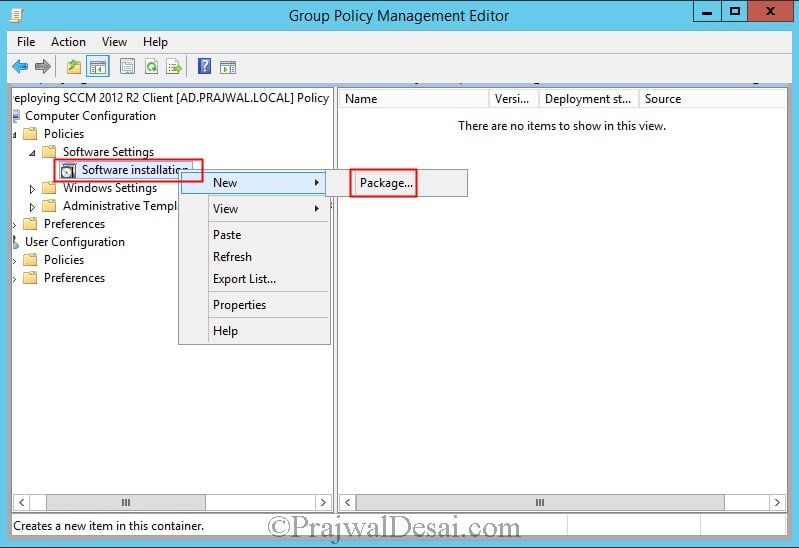
Task: Click the Administrative Templates folder icon
Action: pyautogui.click(x=49, y=205)
